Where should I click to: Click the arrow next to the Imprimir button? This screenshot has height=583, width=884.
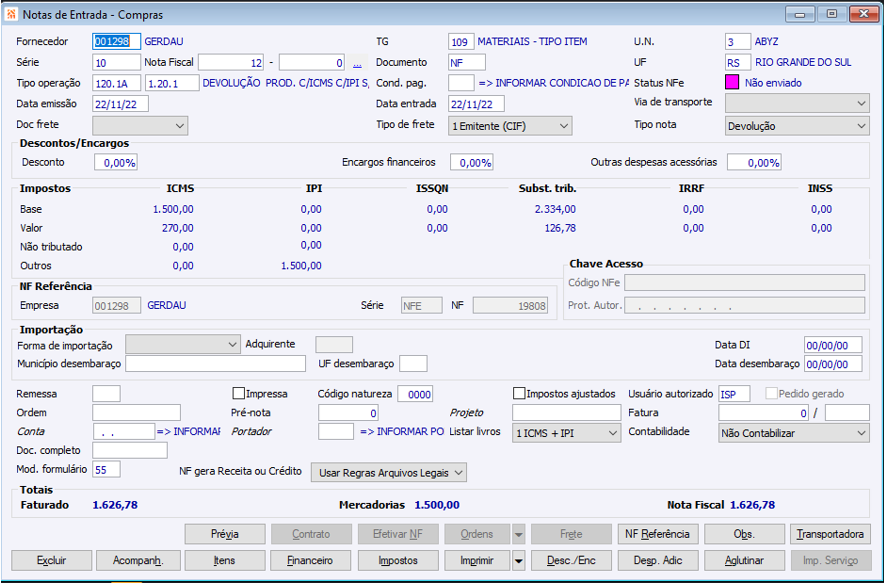point(518,561)
